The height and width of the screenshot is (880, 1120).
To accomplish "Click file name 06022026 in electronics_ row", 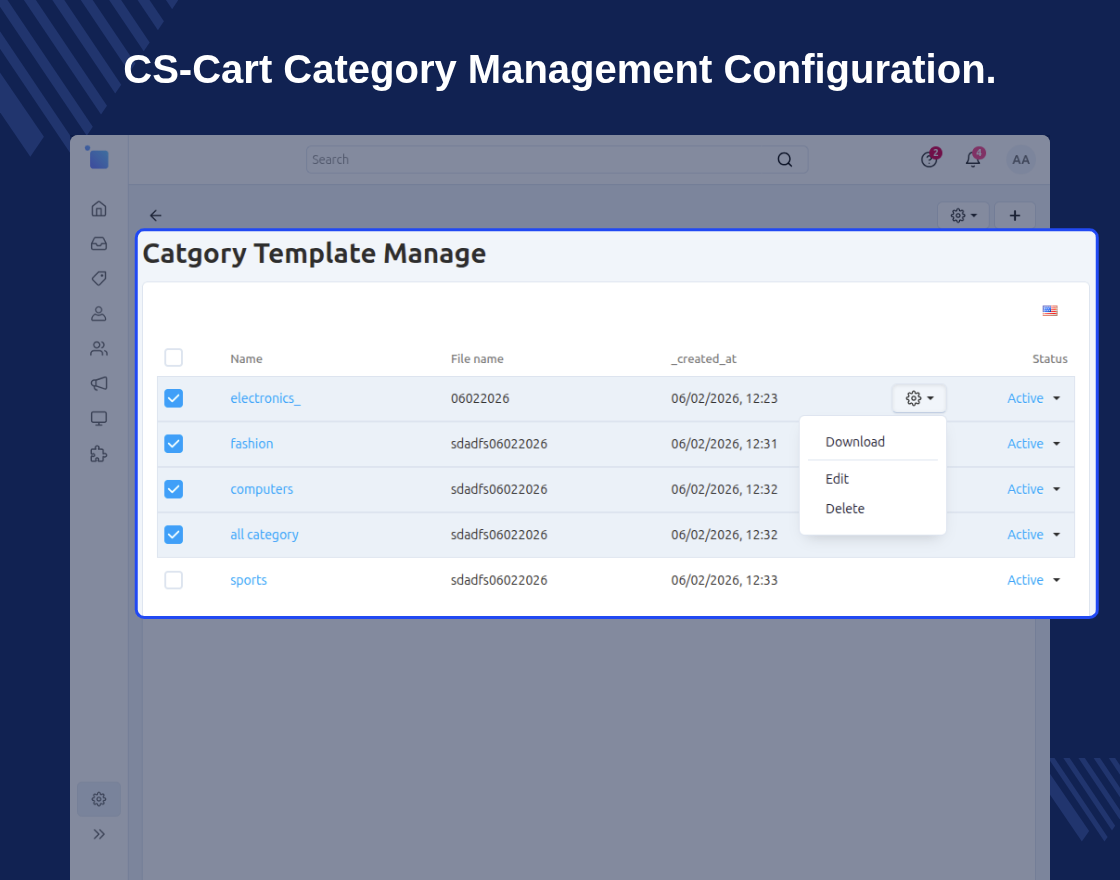I will tap(480, 398).
